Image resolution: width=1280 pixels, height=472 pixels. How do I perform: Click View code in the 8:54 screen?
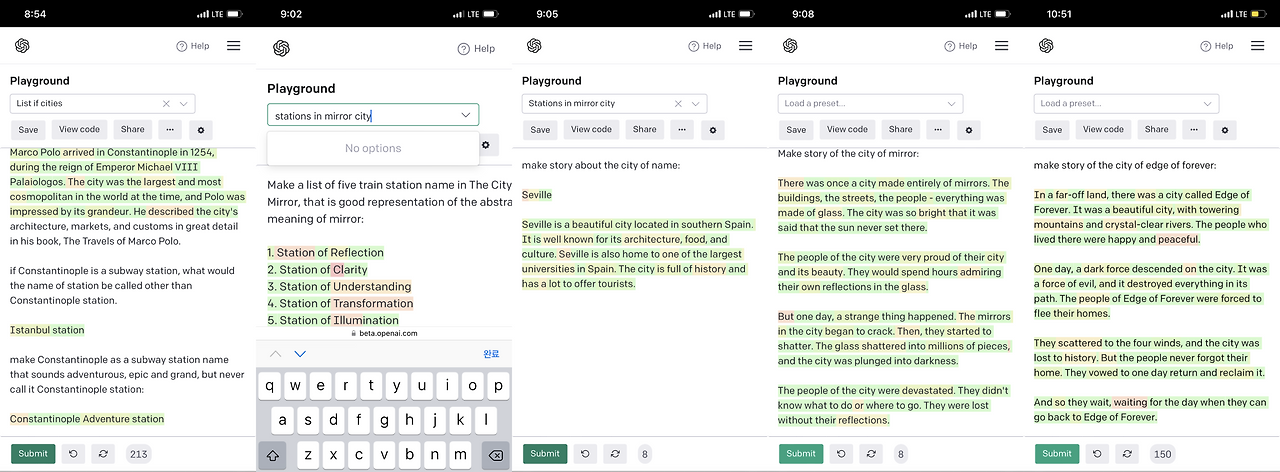pos(80,130)
